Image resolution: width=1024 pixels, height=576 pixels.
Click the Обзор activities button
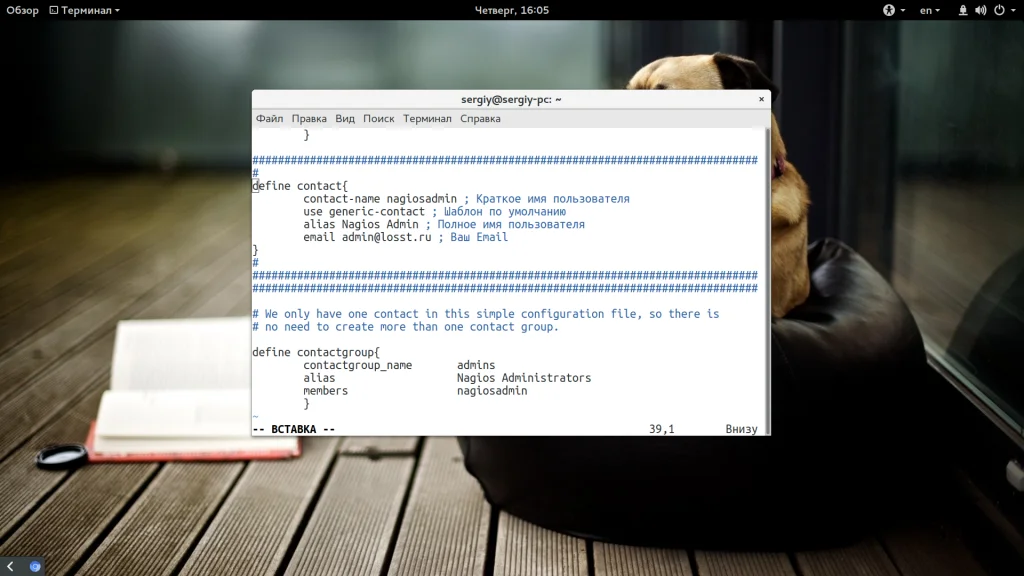pos(22,10)
